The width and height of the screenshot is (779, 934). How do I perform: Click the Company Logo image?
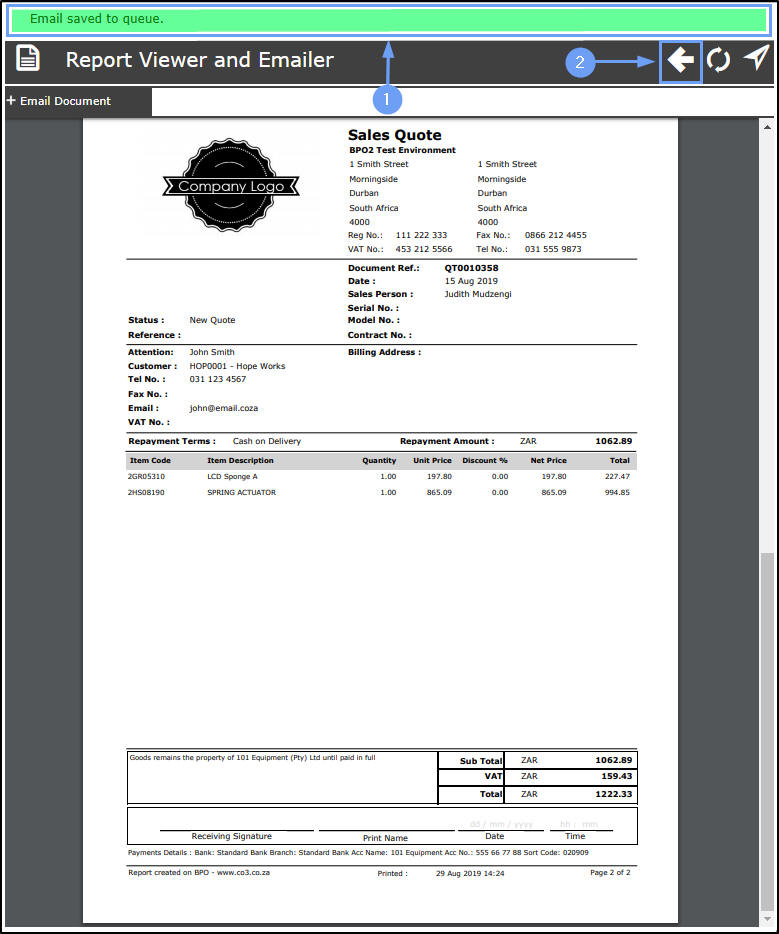[x=231, y=186]
